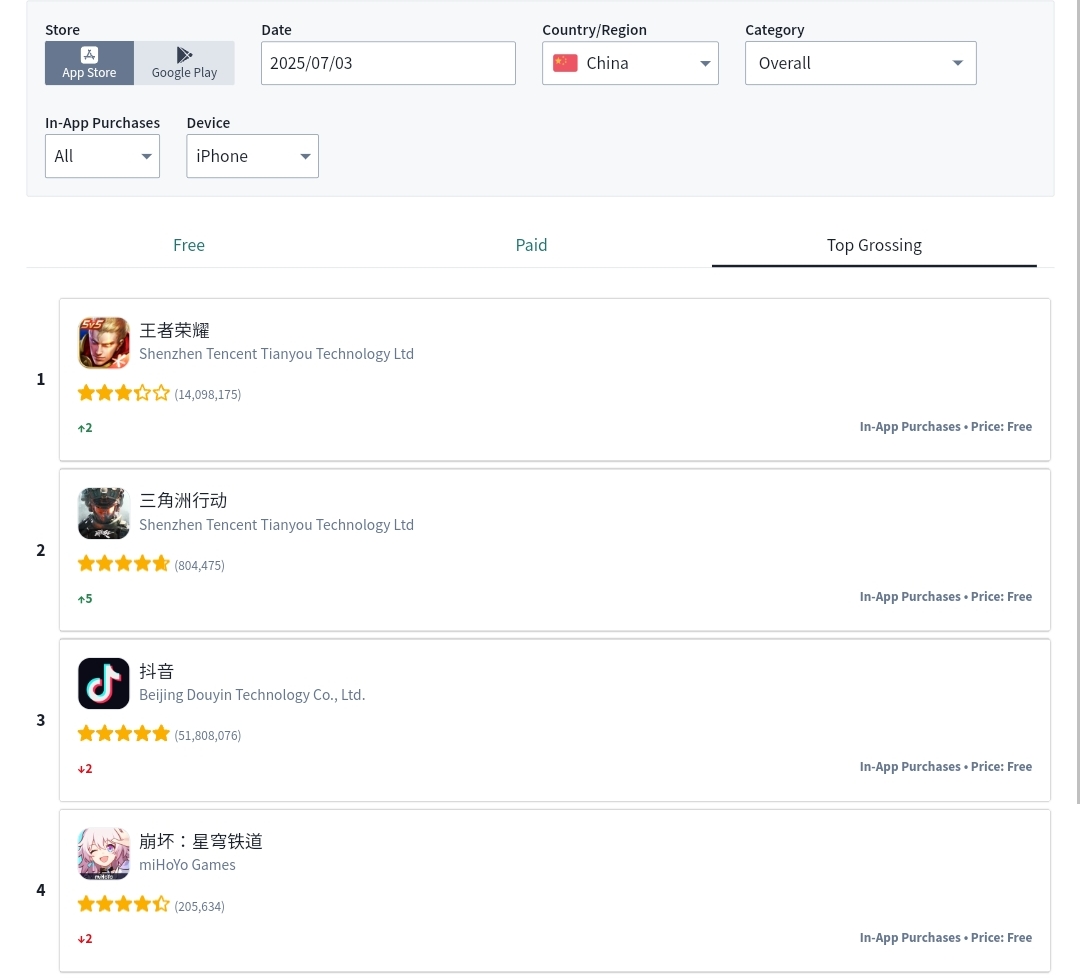This screenshot has height=978, width=1080.
Task: Click the up 2 rank change indicator
Action: coord(85,428)
